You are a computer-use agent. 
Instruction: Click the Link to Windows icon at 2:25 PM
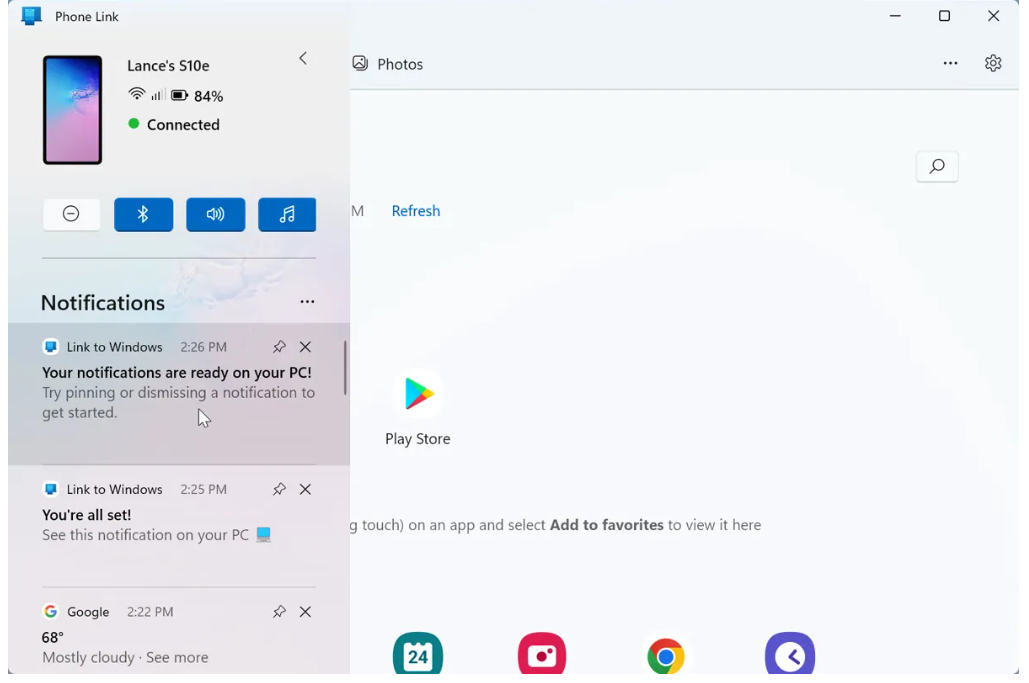pyautogui.click(x=51, y=489)
